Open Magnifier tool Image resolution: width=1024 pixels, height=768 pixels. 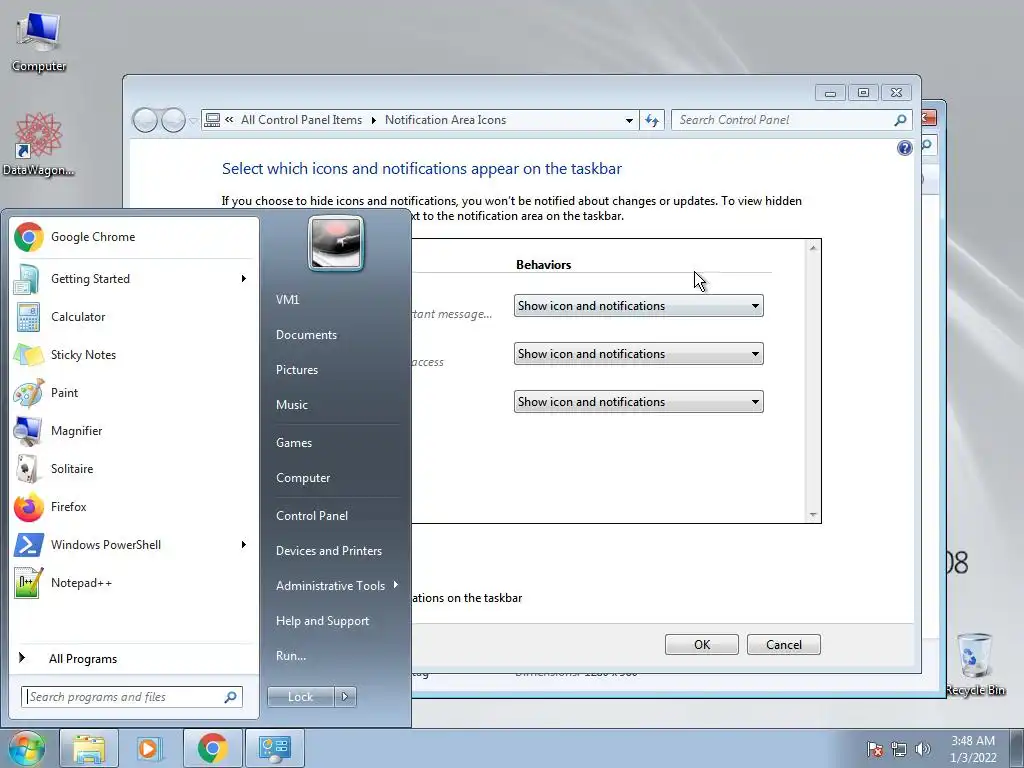click(x=134, y=430)
